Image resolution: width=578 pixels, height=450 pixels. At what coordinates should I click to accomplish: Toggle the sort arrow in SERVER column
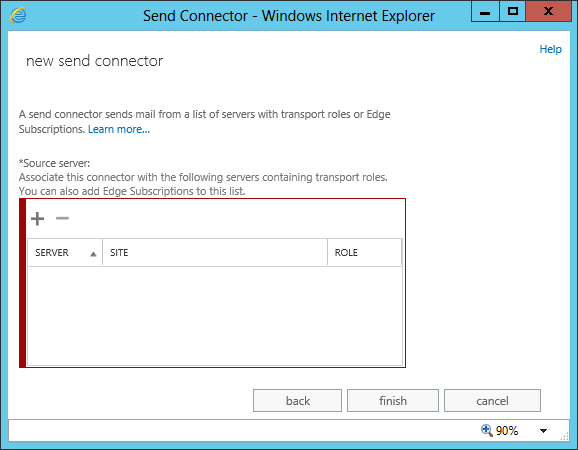(93, 254)
